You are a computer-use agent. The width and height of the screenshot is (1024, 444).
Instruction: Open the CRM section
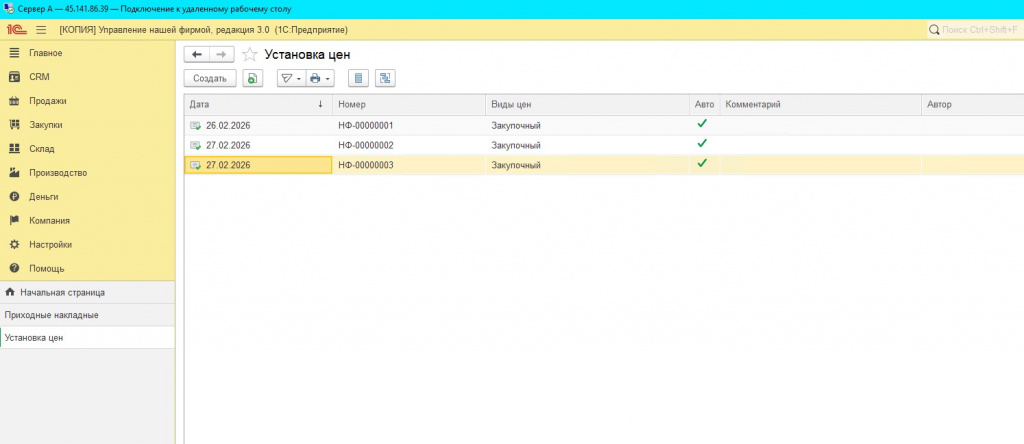point(88,77)
